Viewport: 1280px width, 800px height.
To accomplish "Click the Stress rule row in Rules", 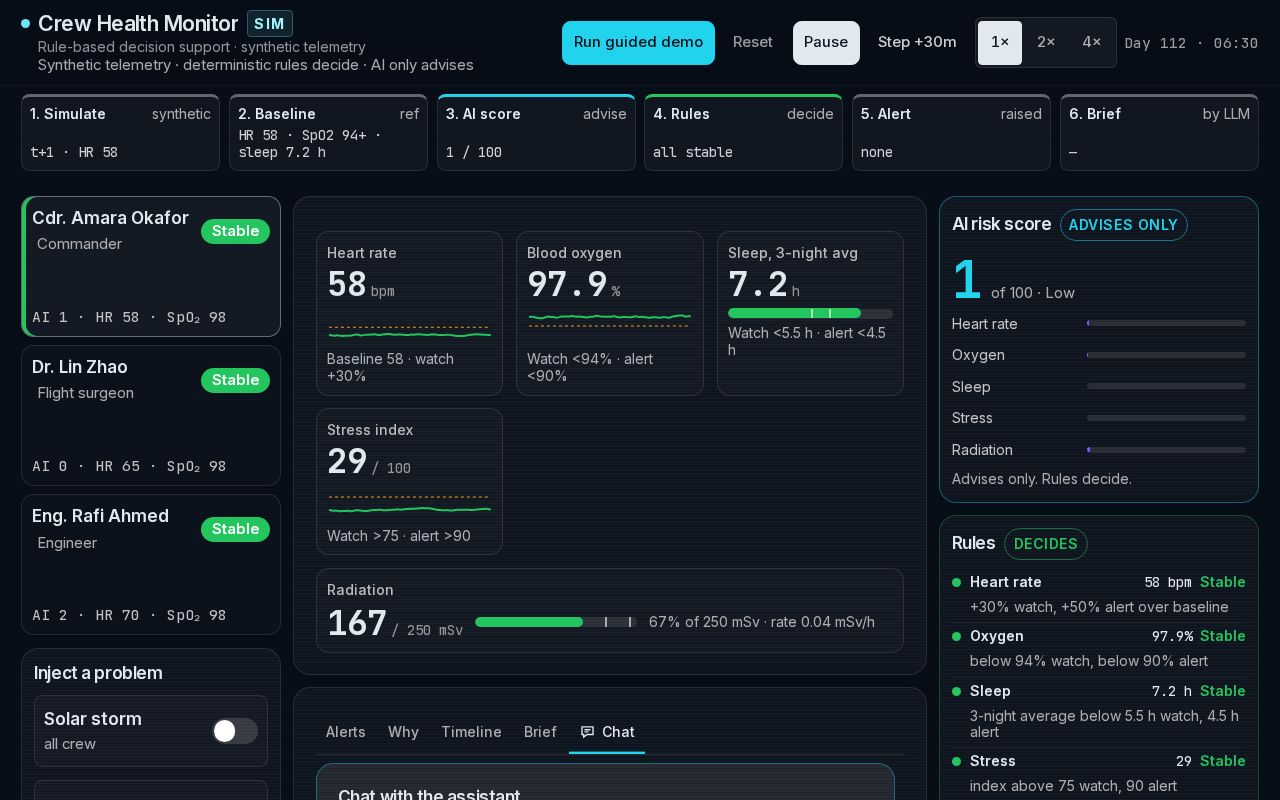I will tap(1098, 773).
